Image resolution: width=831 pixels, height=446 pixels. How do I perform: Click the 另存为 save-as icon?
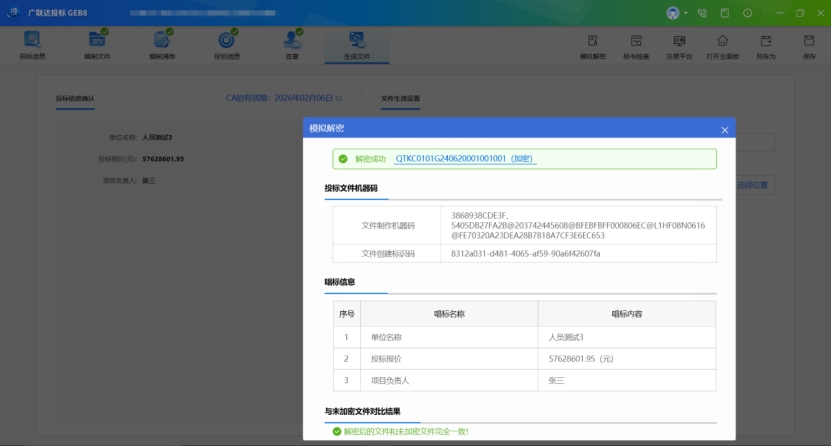coord(766,46)
